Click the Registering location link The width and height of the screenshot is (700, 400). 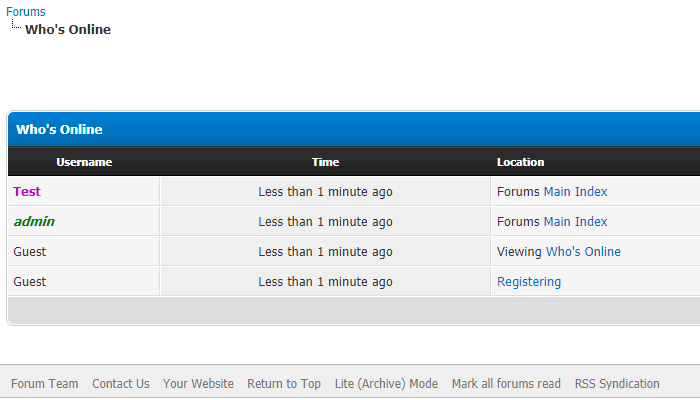[529, 282]
